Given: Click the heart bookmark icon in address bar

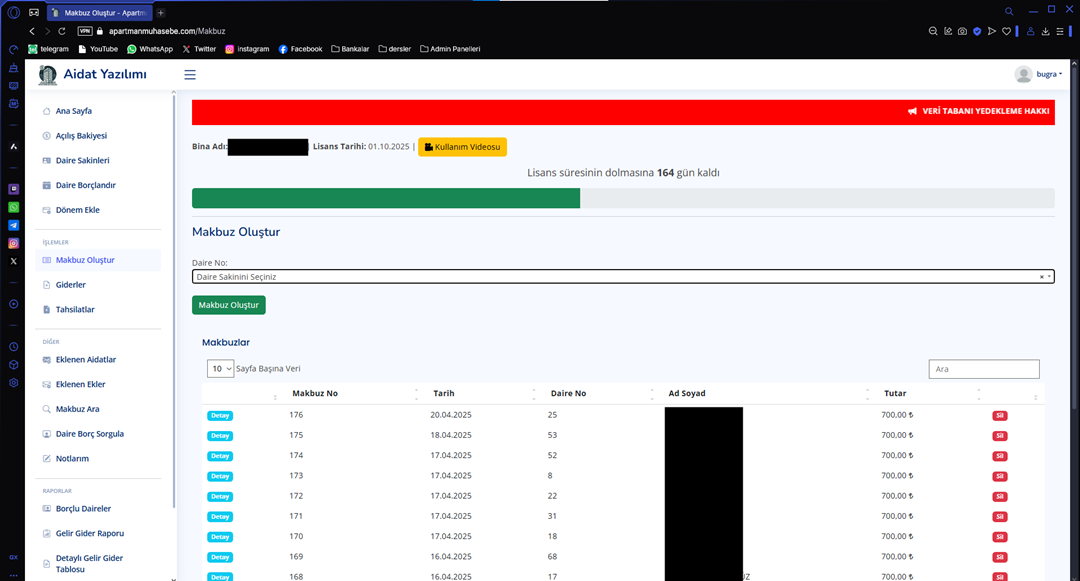Looking at the screenshot, I should 1006,31.
